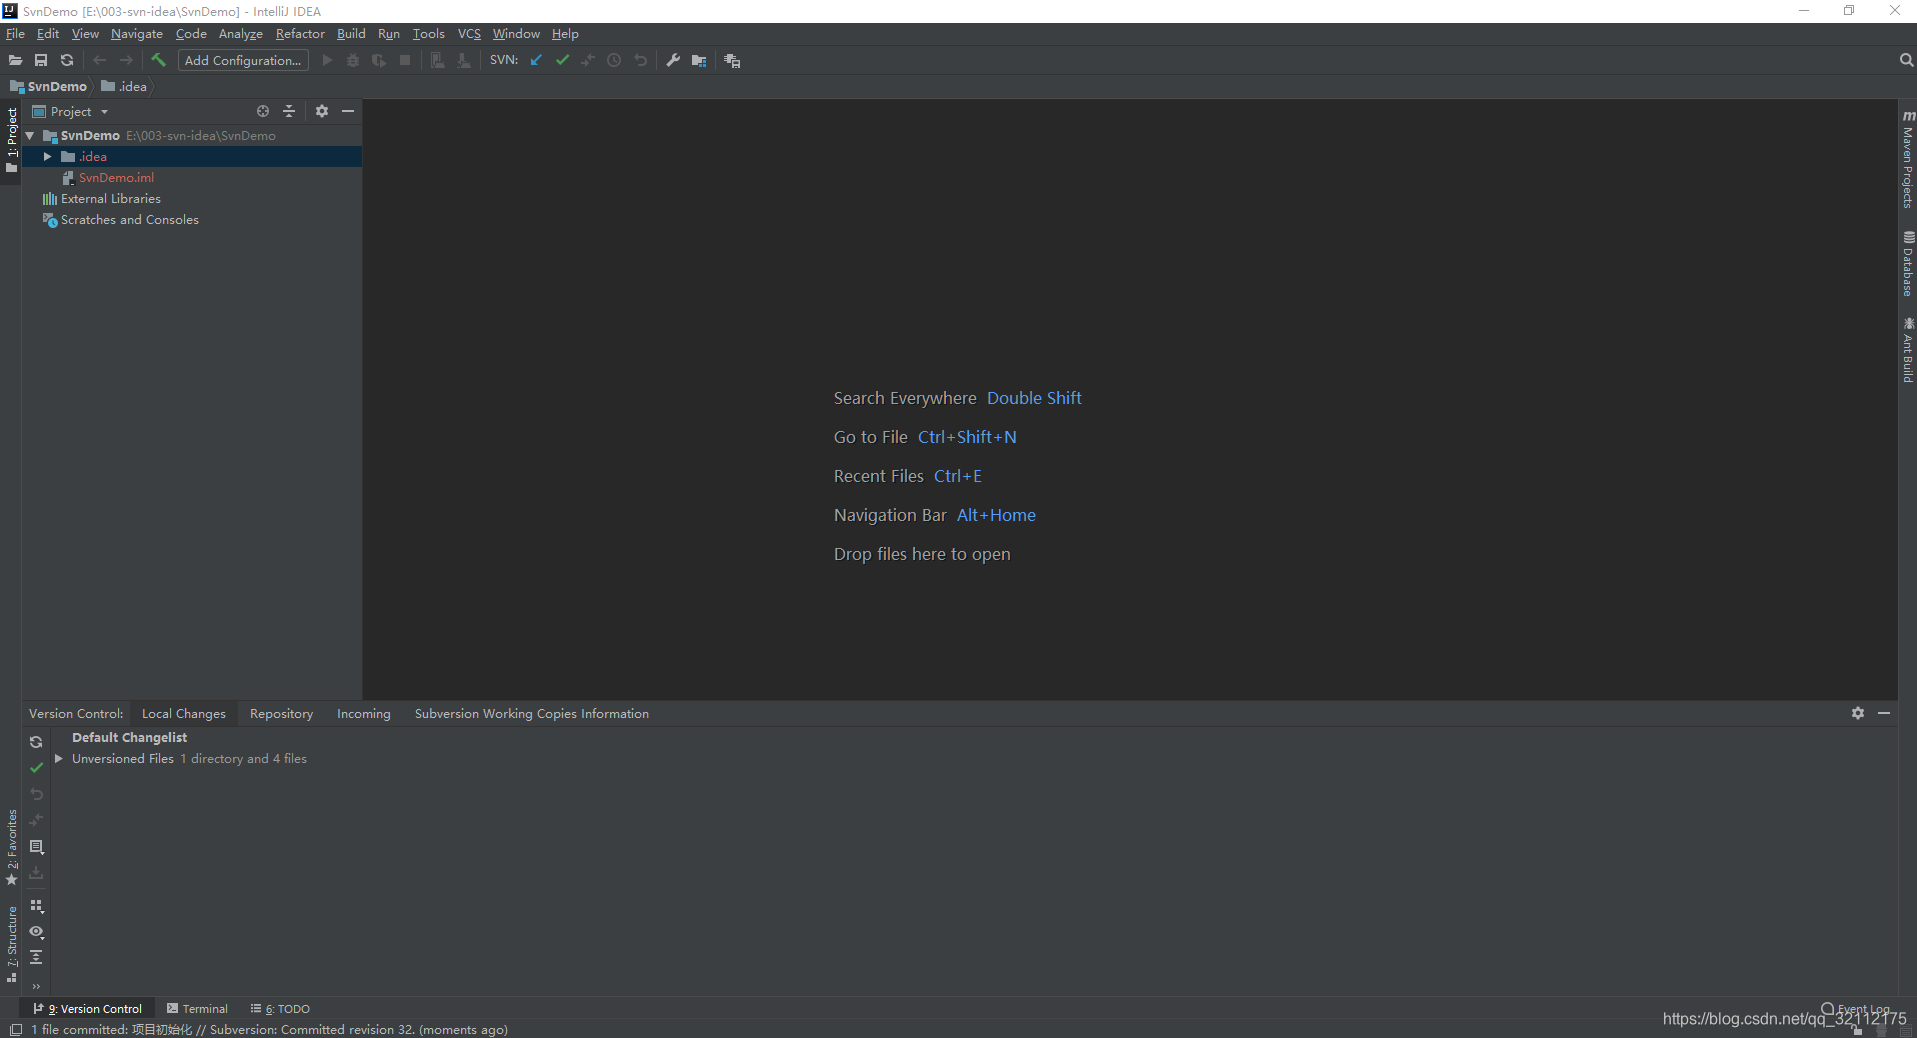Open the Maven Projects side panel
This screenshot has width=1917, height=1038.
coord(1908,158)
